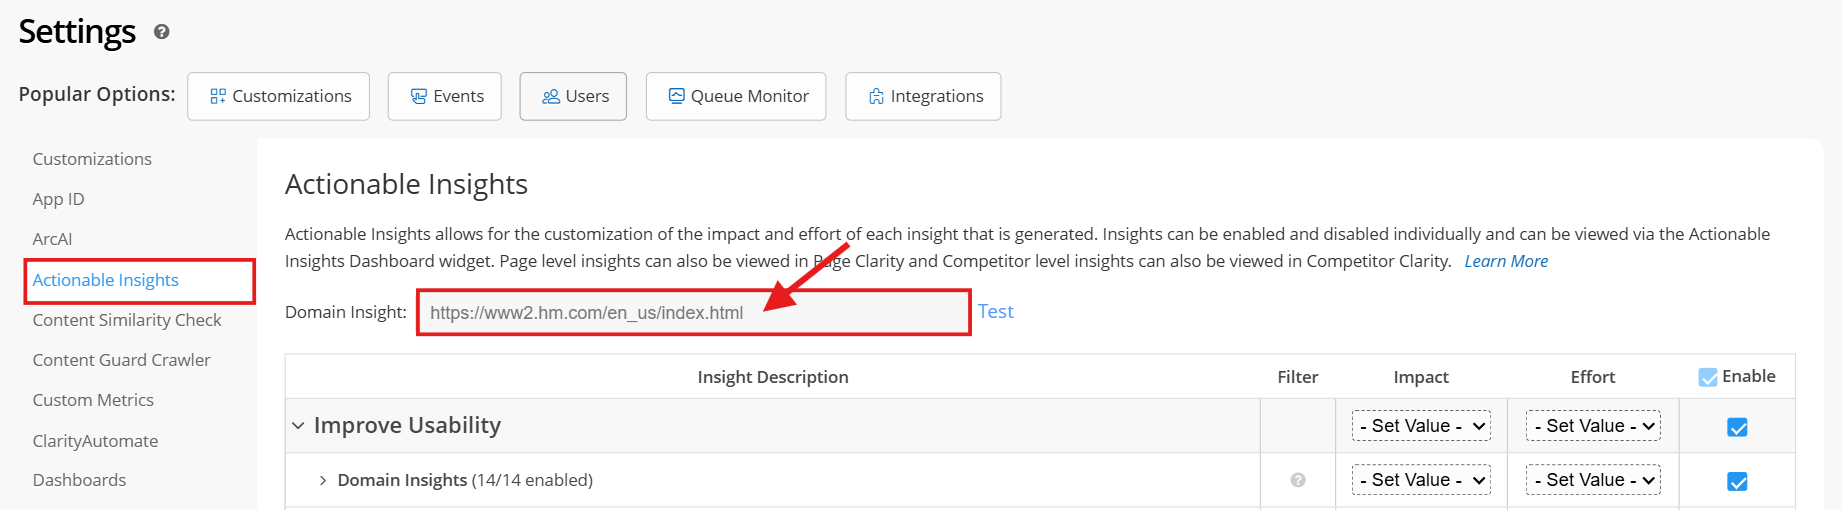Click the Integrations puzzle icon
This screenshot has height=510, width=1842.
coord(876,96)
